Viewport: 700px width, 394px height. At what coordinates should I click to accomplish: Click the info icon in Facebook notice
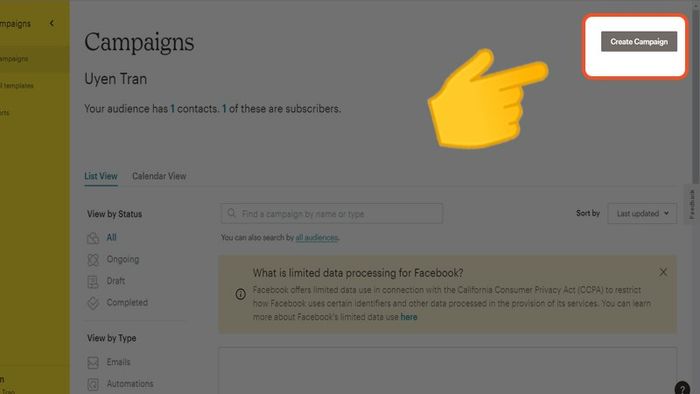[x=240, y=294]
